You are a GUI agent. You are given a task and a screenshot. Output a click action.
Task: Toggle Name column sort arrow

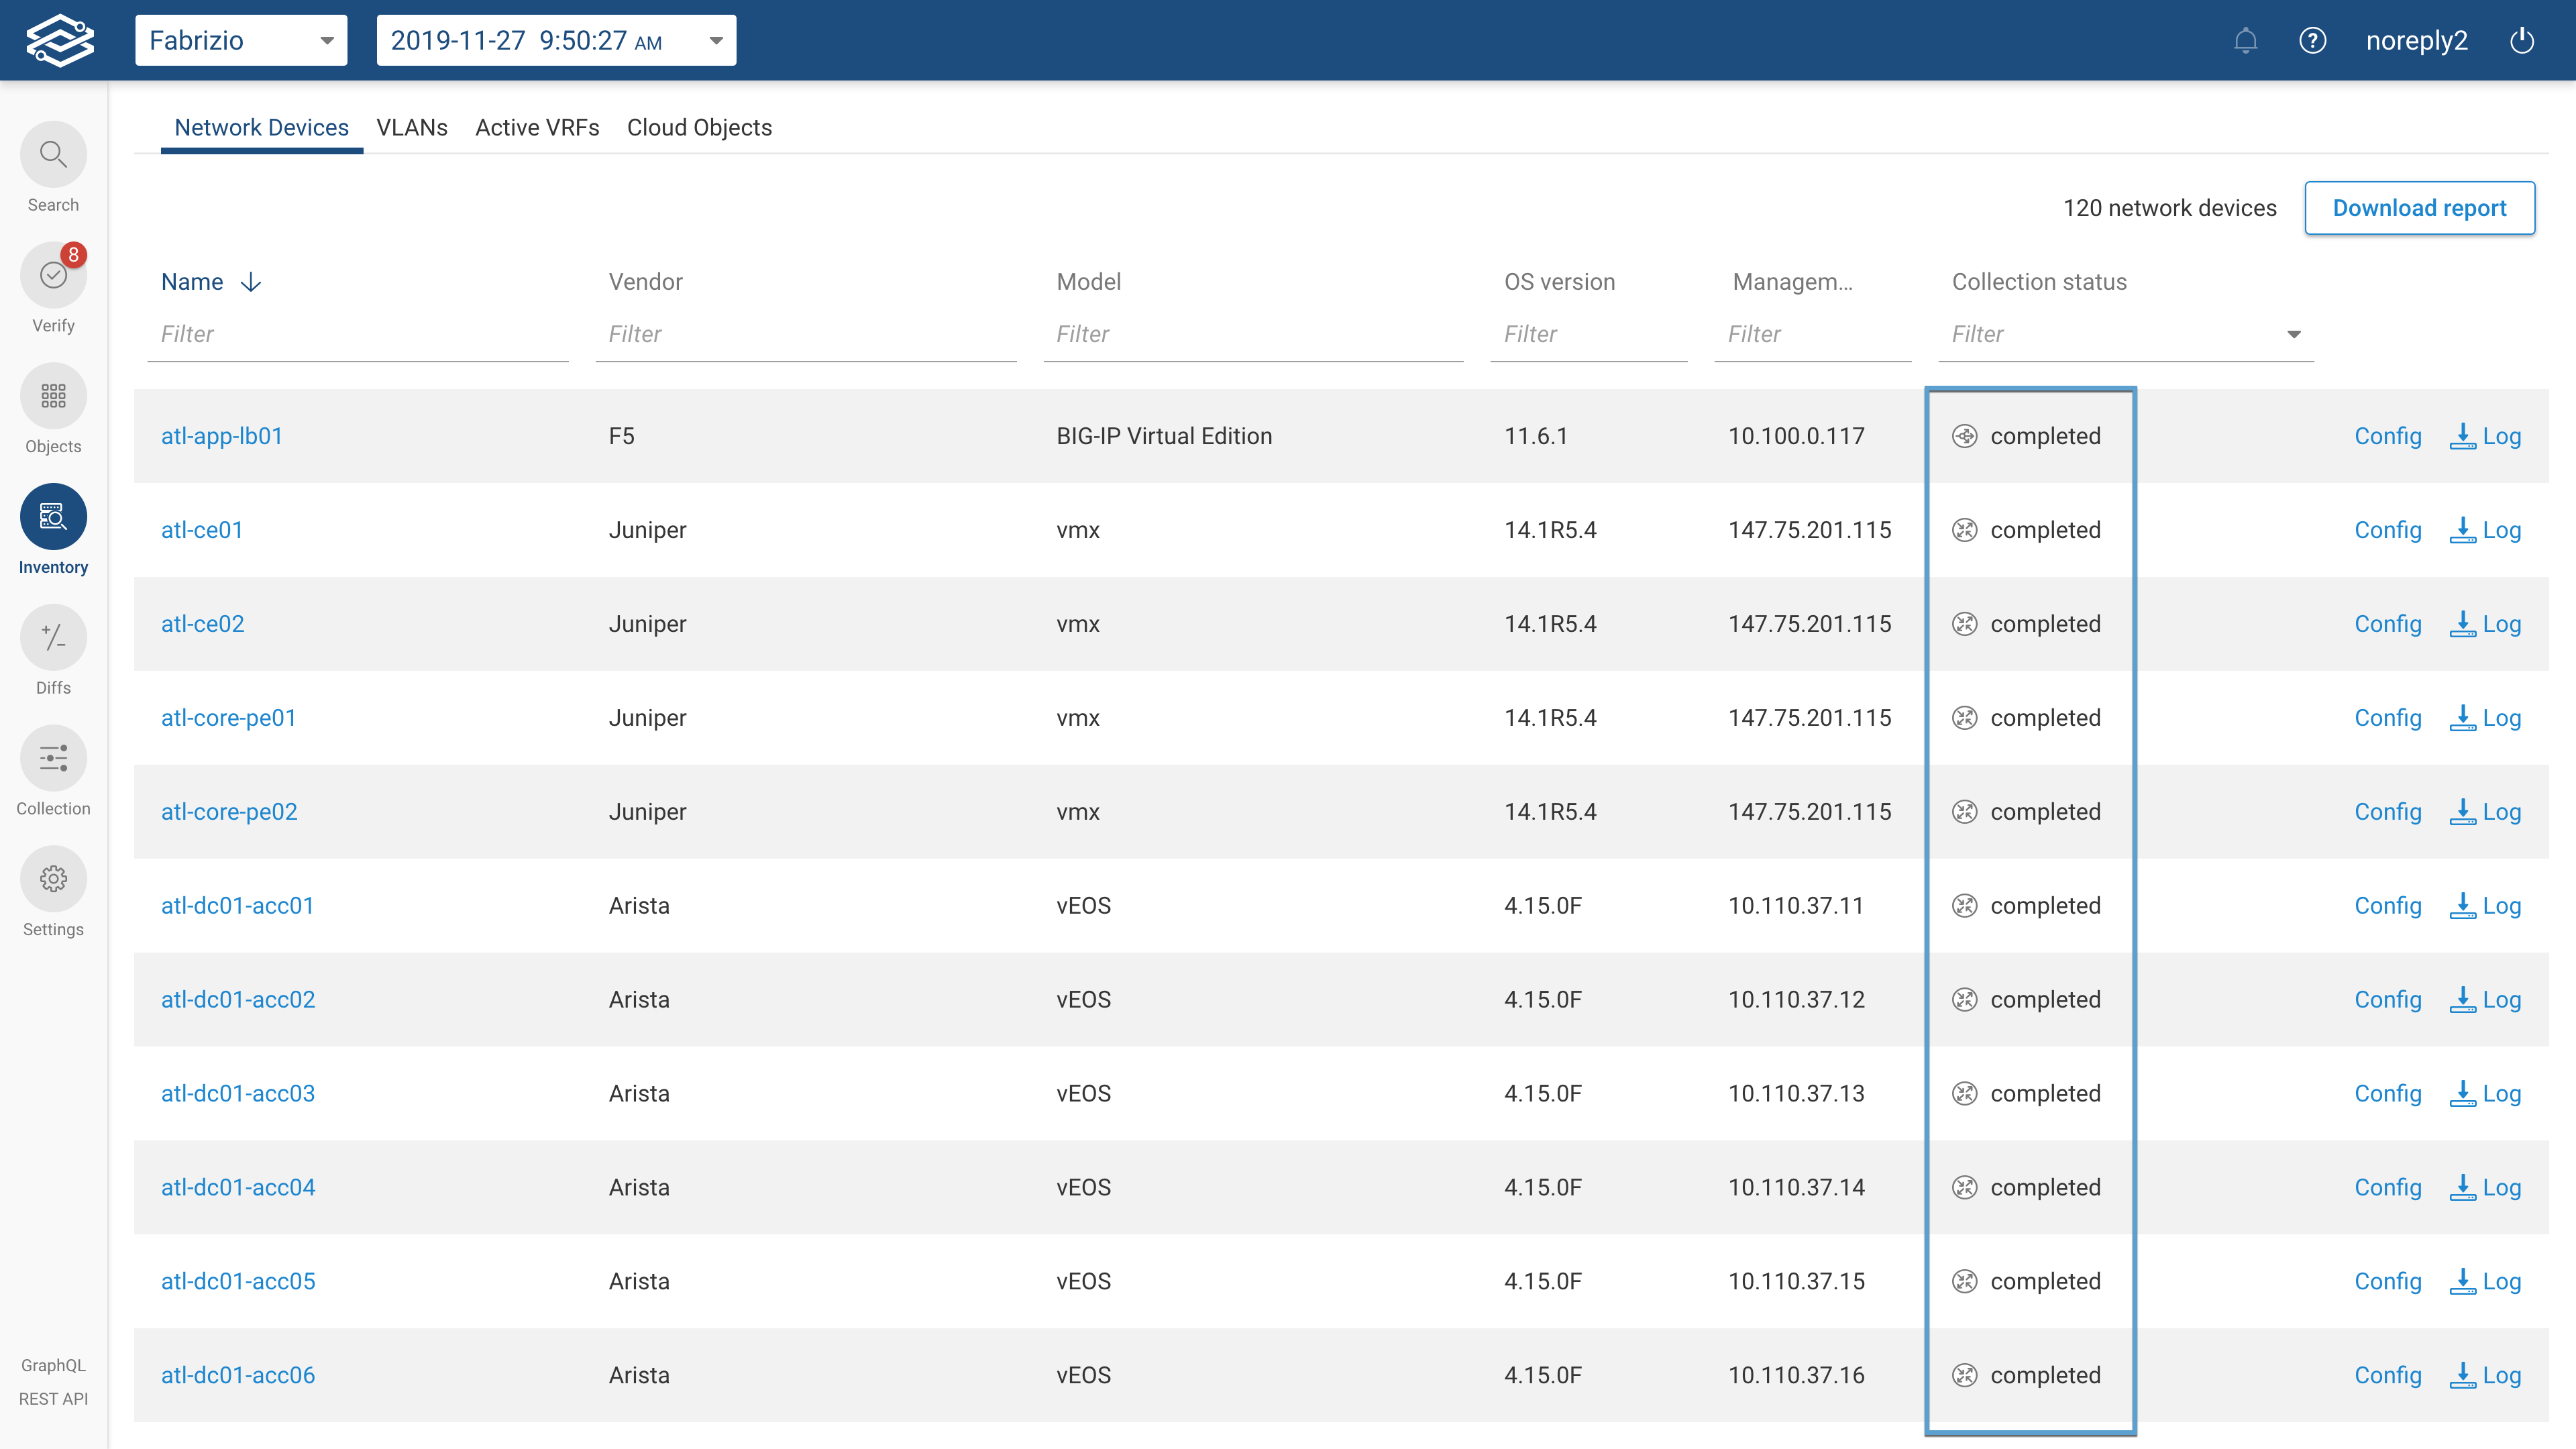[251, 283]
